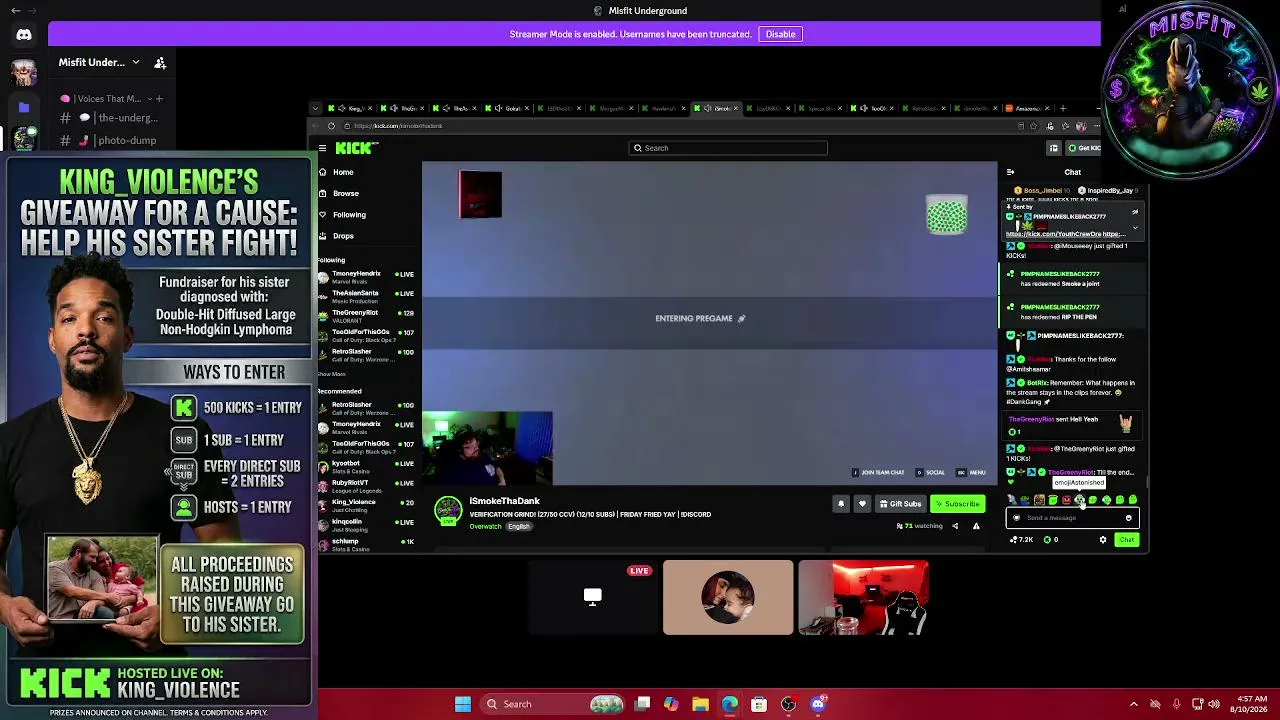1280x720 pixels.
Task: Click the iSmokeThaDank channel avatar
Action: [448, 510]
